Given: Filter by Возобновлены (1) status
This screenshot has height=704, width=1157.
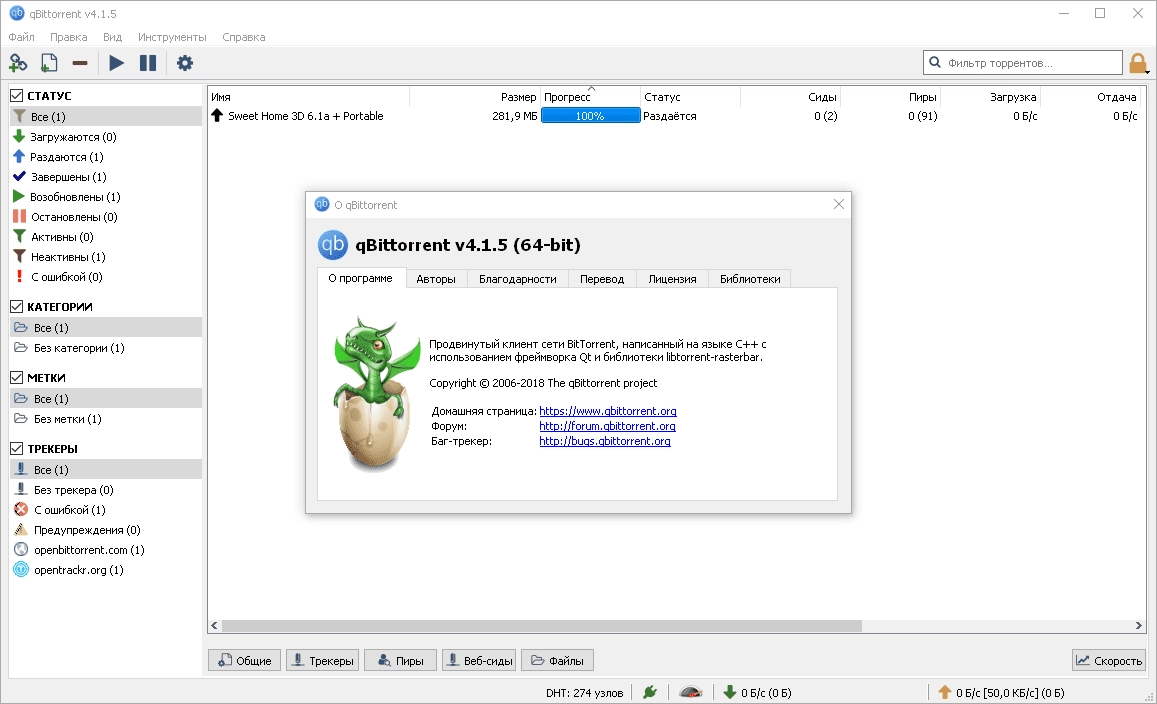Looking at the screenshot, I should [75, 196].
